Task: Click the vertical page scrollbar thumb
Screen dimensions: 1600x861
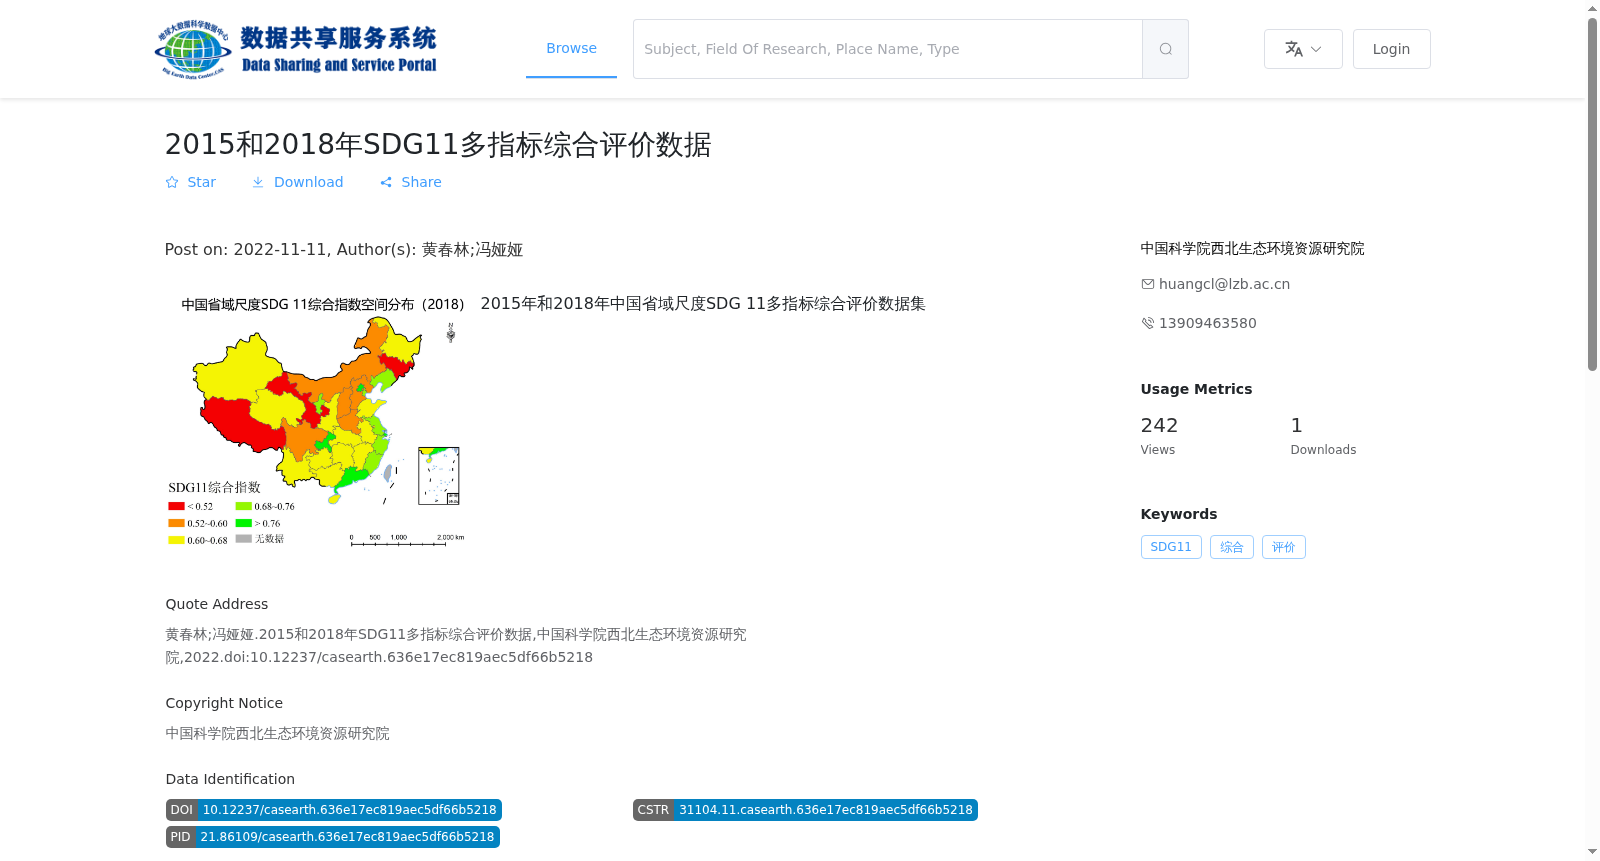Action: (1592, 194)
